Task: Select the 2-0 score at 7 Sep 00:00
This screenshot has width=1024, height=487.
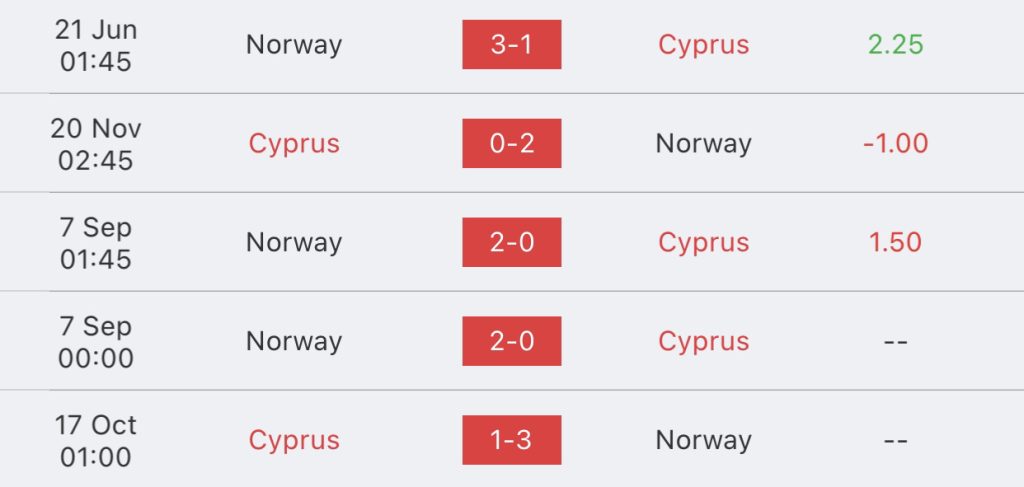Action: pyautogui.click(x=511, y=341)
